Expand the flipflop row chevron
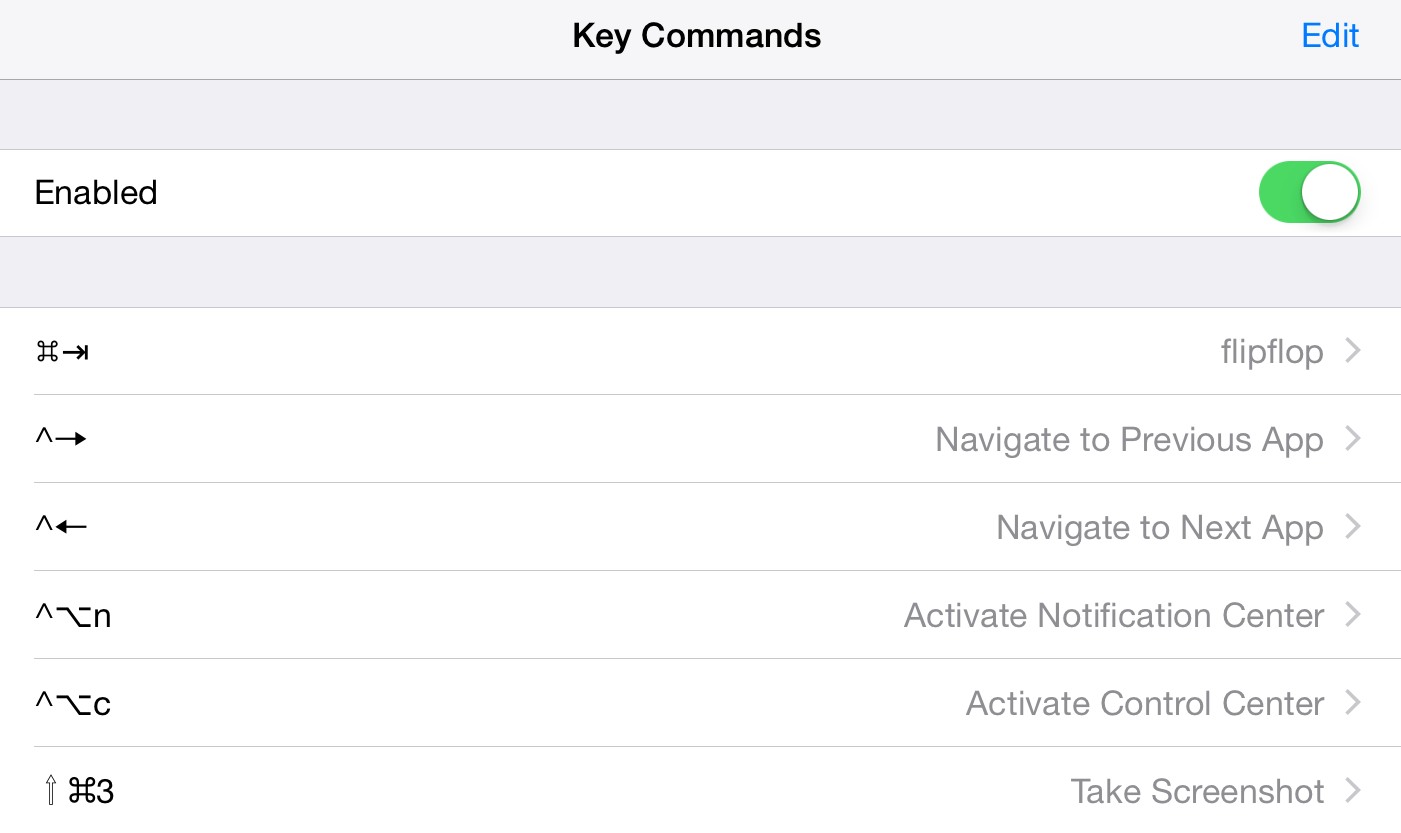 click(1353, 351)
